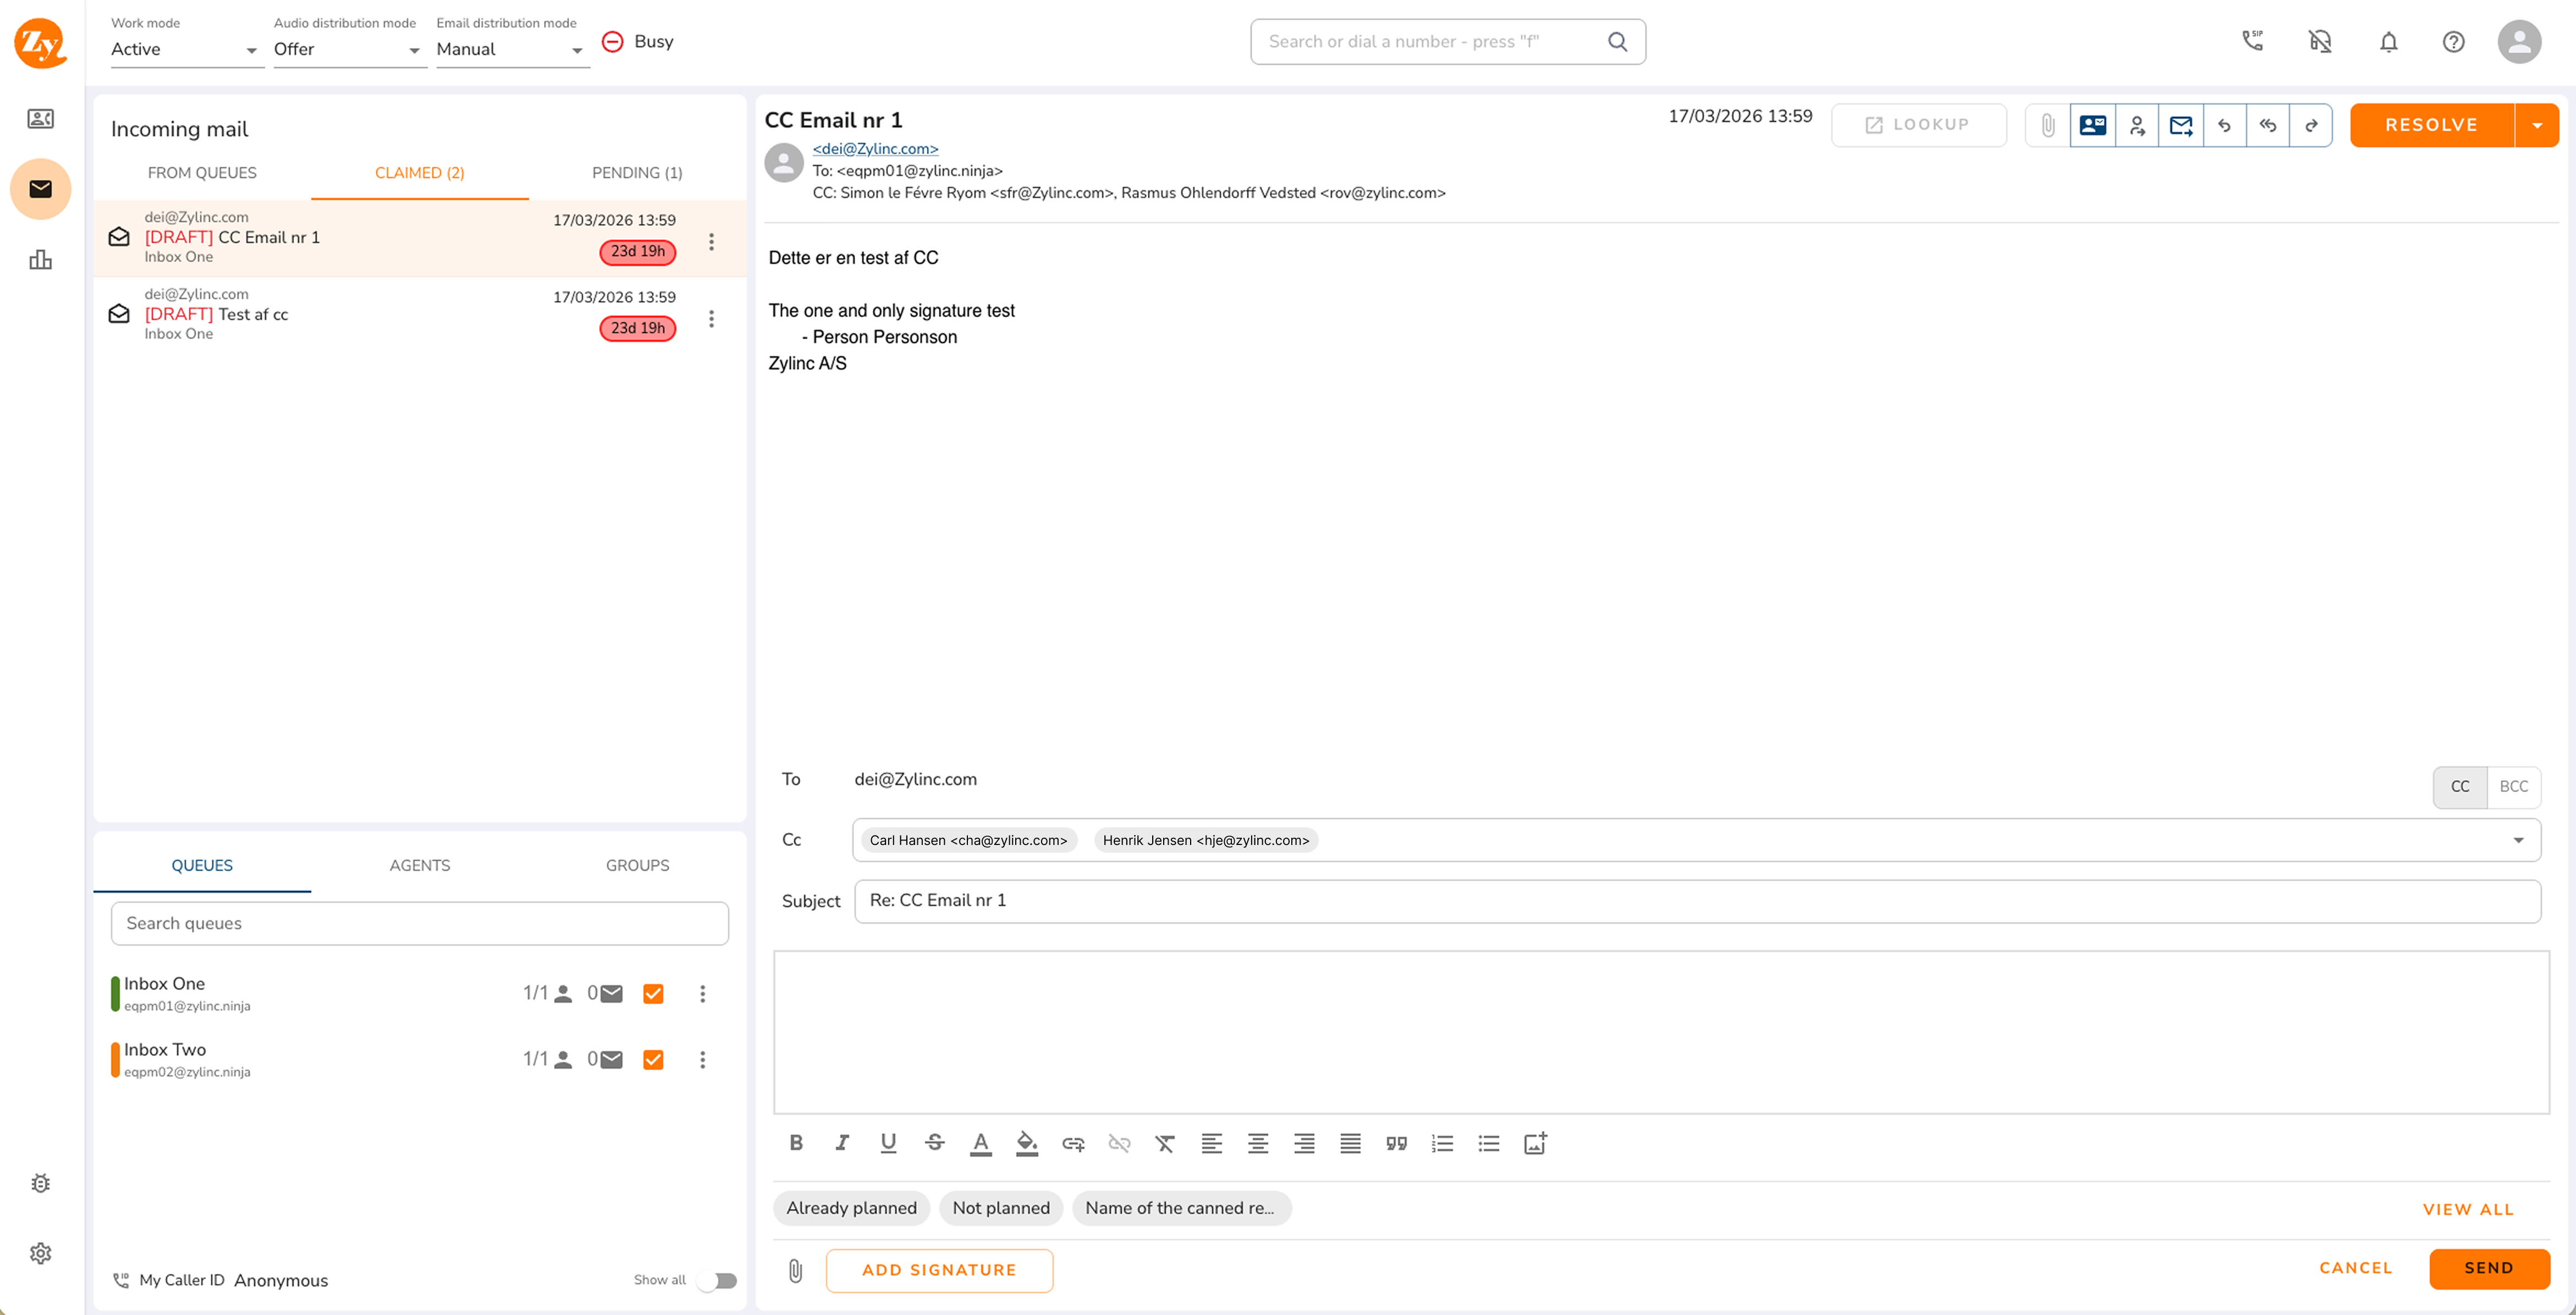Send the email reply
This screenshot has width=2576, height=1315.
(x=2488, y=1268)
